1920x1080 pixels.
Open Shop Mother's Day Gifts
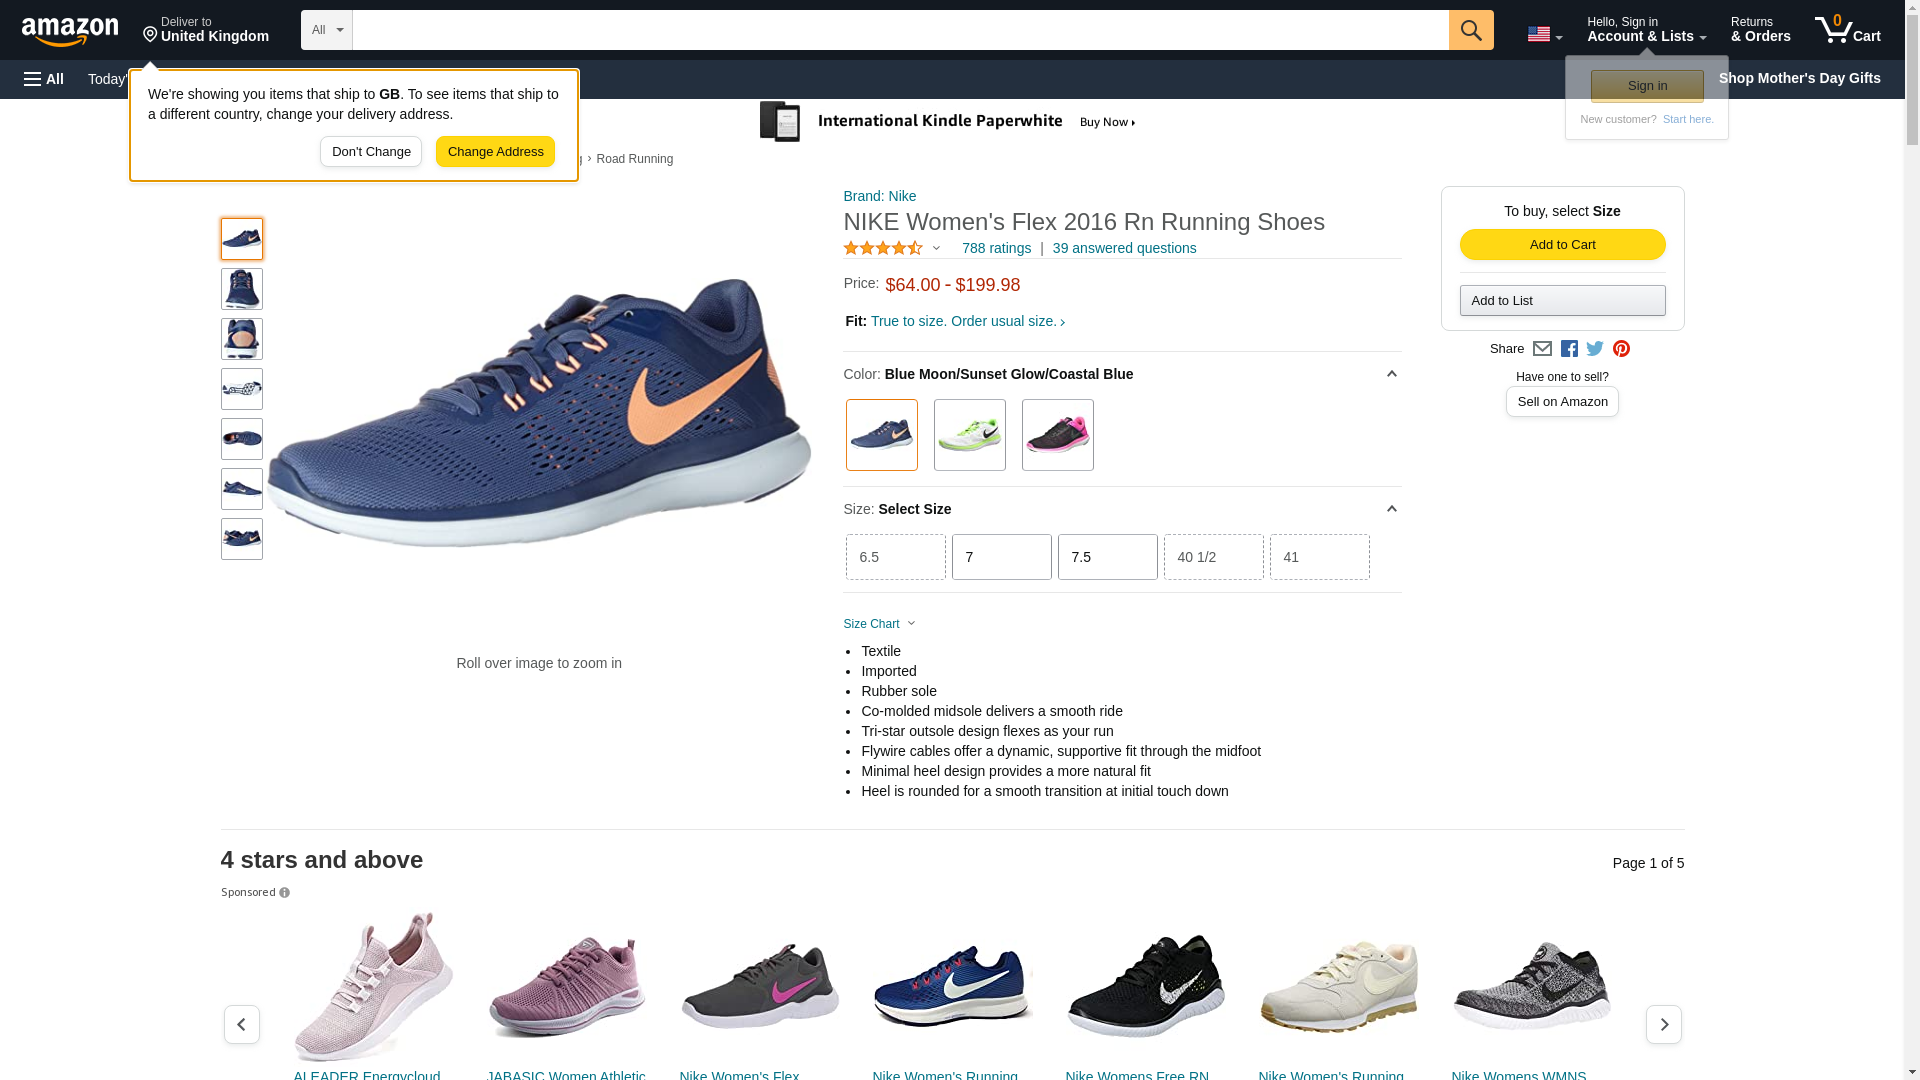1798,78
